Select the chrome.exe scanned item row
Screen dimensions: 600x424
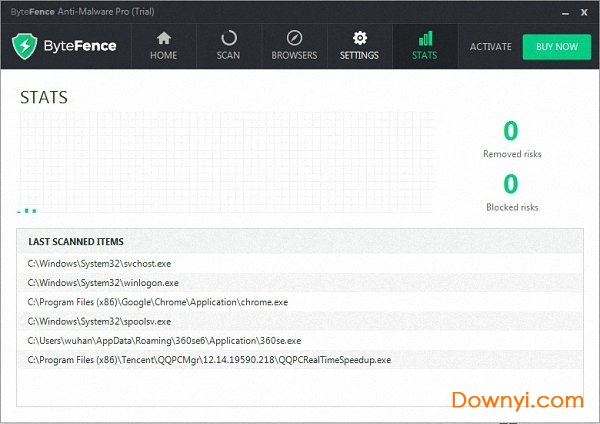click(x=300, y=302)
